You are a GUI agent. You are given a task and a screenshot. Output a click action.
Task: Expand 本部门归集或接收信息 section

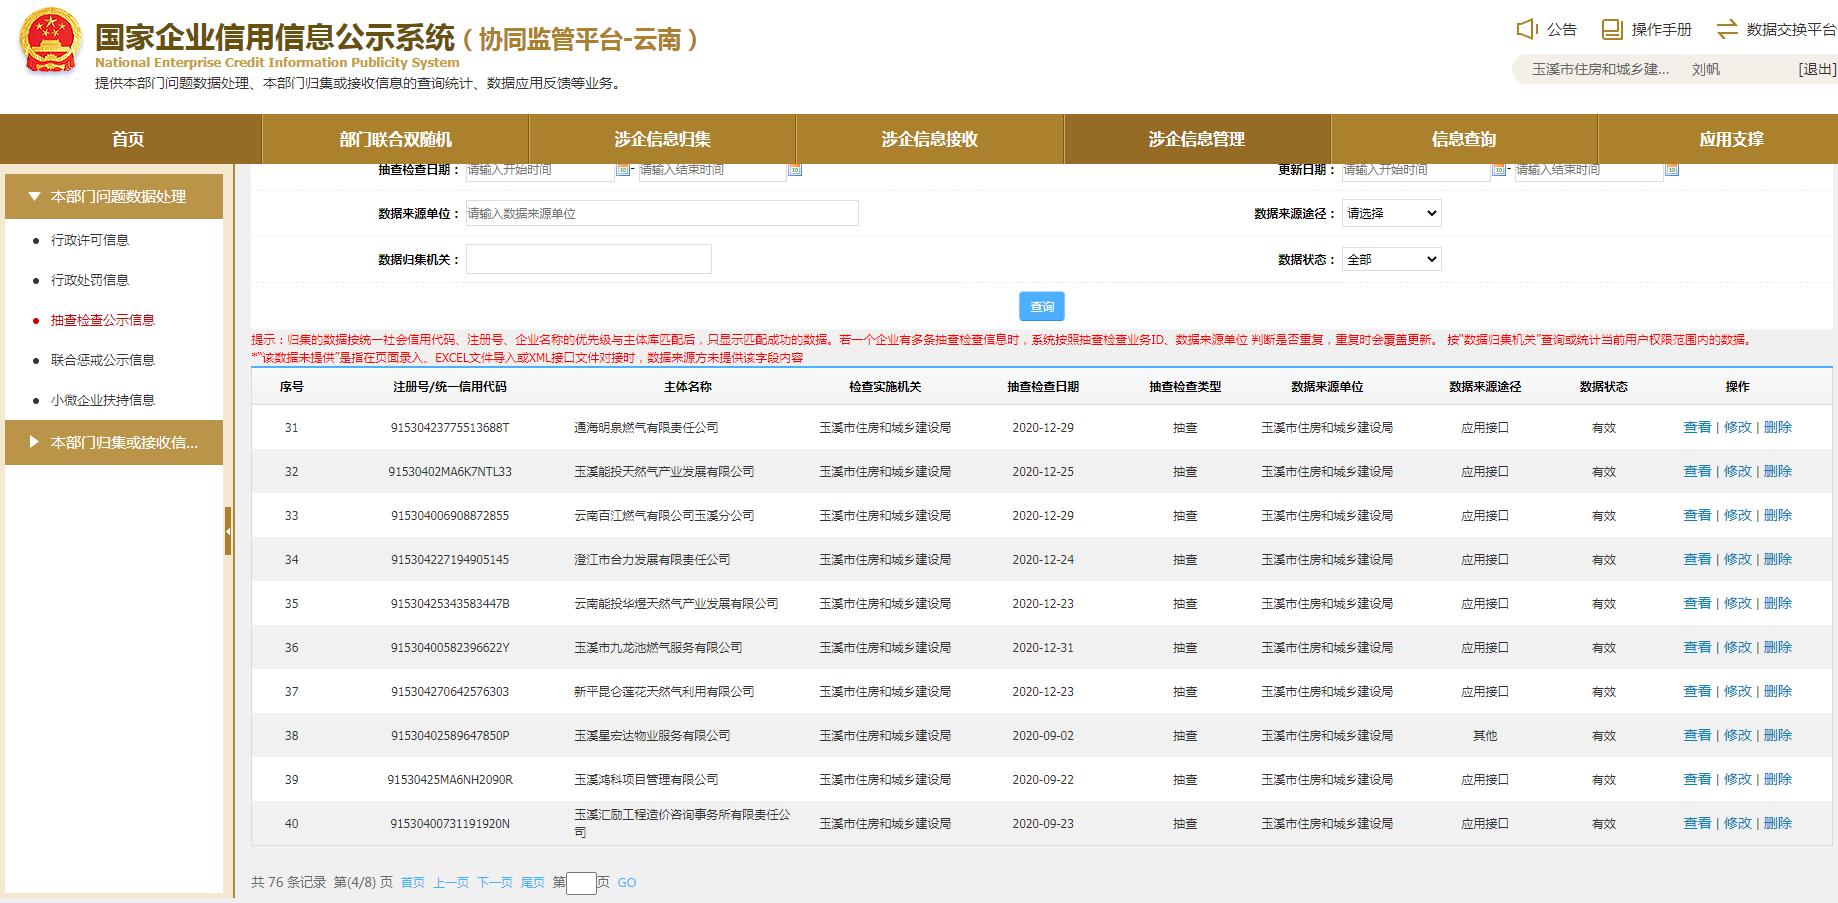pyautogui.click(x=114, y=442)
